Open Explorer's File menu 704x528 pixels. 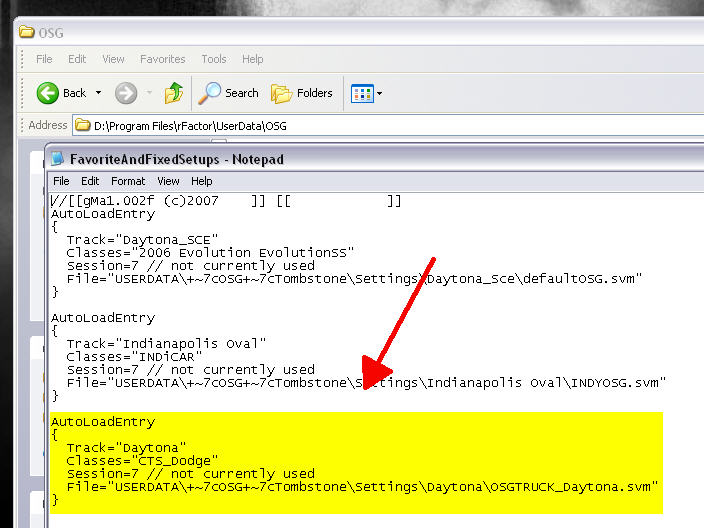pyautogui.click(x=44, y=59)
